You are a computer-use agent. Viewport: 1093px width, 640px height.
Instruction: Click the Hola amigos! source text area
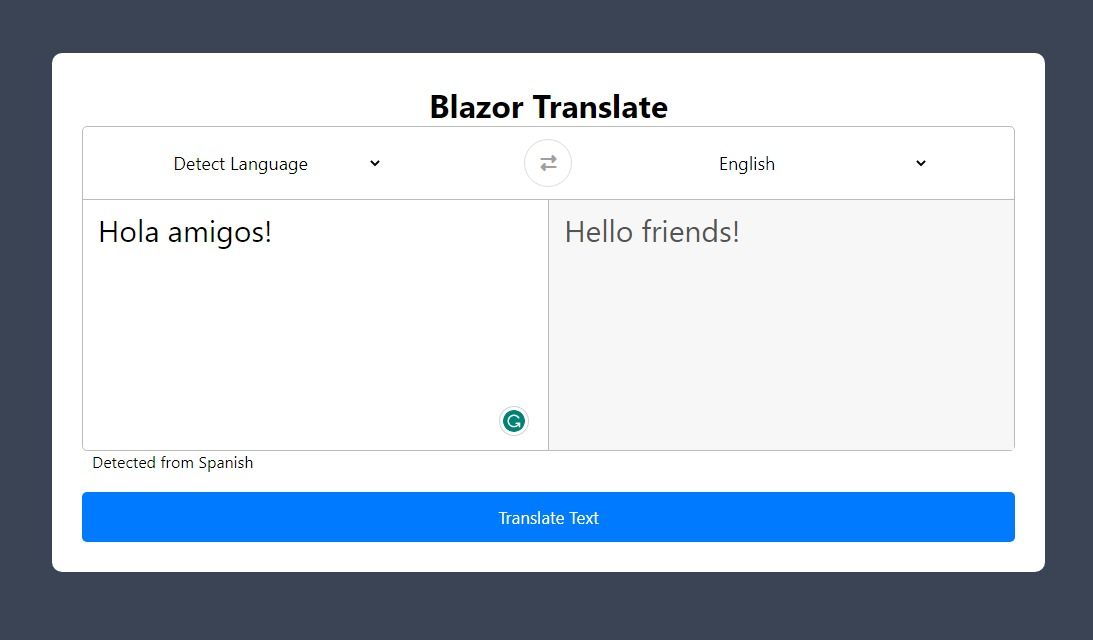pyautogui.click(x=316, y=325)
